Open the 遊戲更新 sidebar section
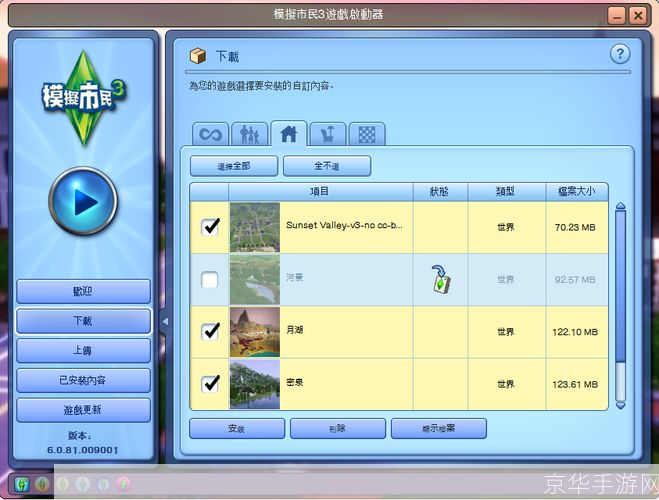Screen dimensions: 659x500 coord(83,410)
